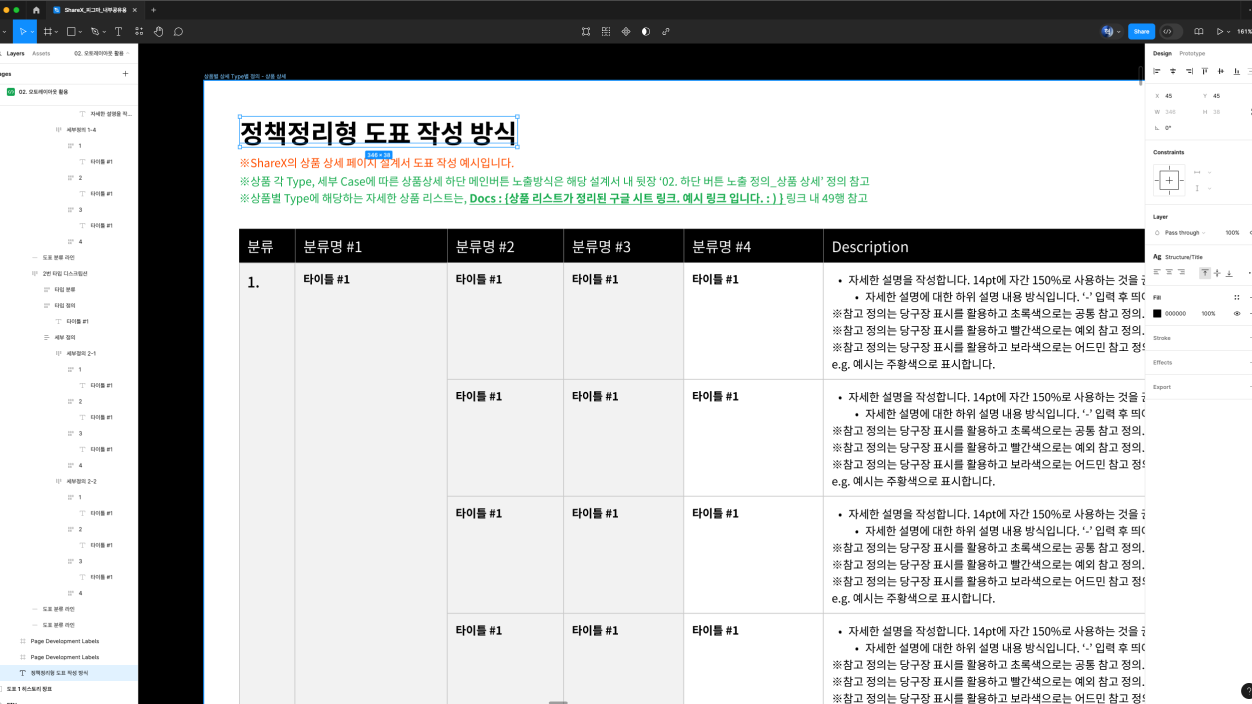
Task: Align left icon in Design panel
Action: [x=1157, y=71]
